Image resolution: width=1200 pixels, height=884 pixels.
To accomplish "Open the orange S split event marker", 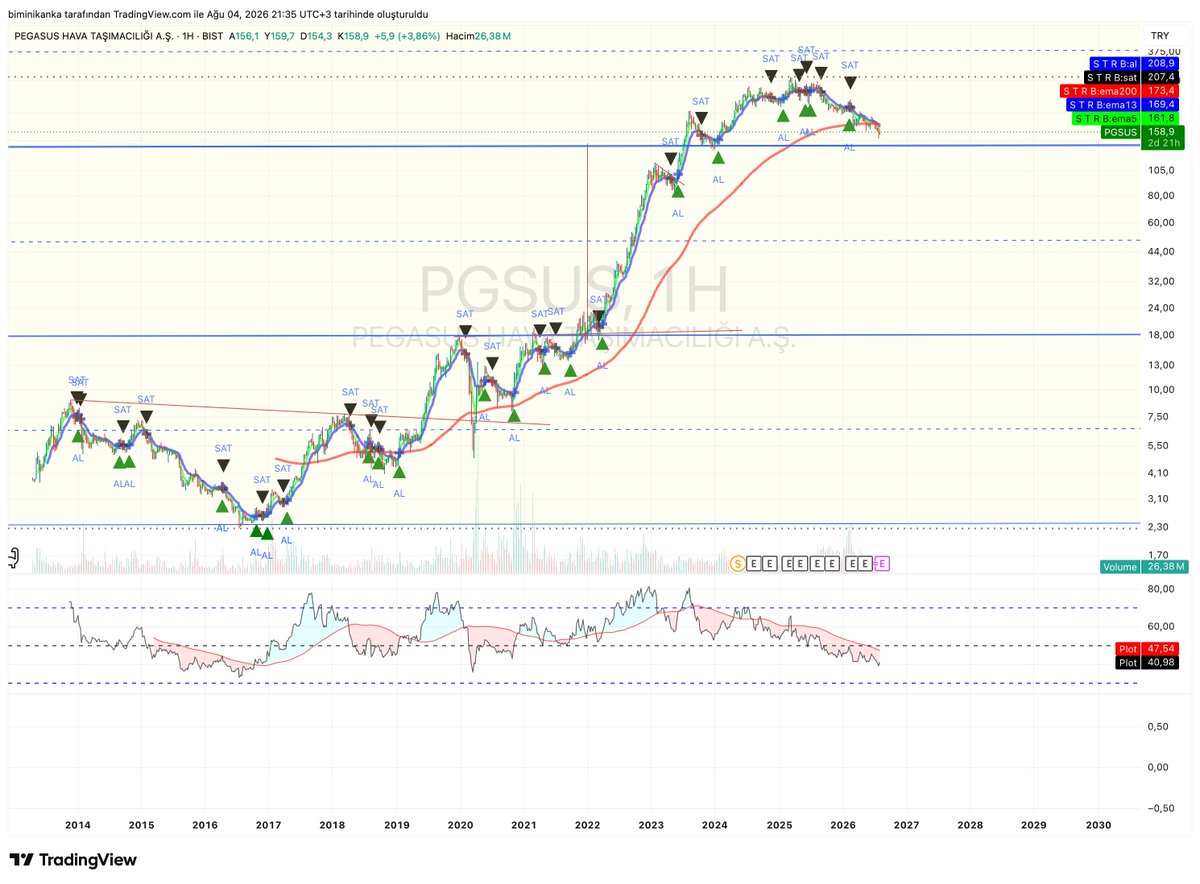I will (738, 564).
